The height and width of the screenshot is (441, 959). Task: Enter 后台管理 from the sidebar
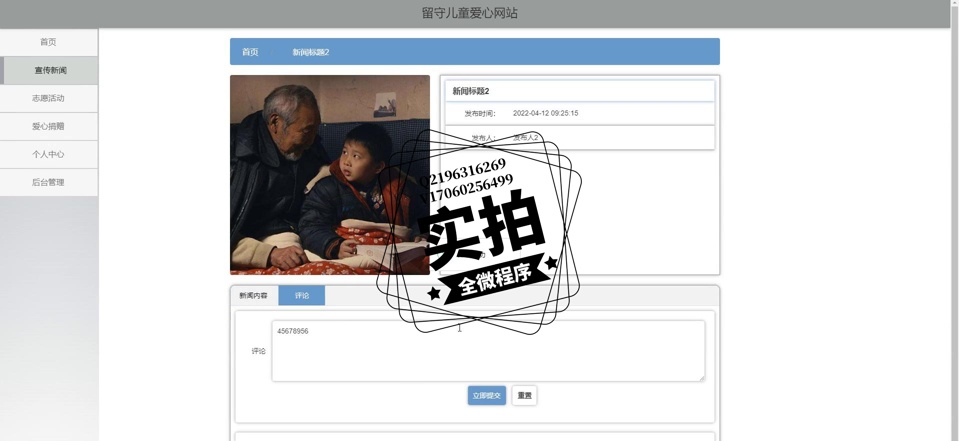(48, 182)
